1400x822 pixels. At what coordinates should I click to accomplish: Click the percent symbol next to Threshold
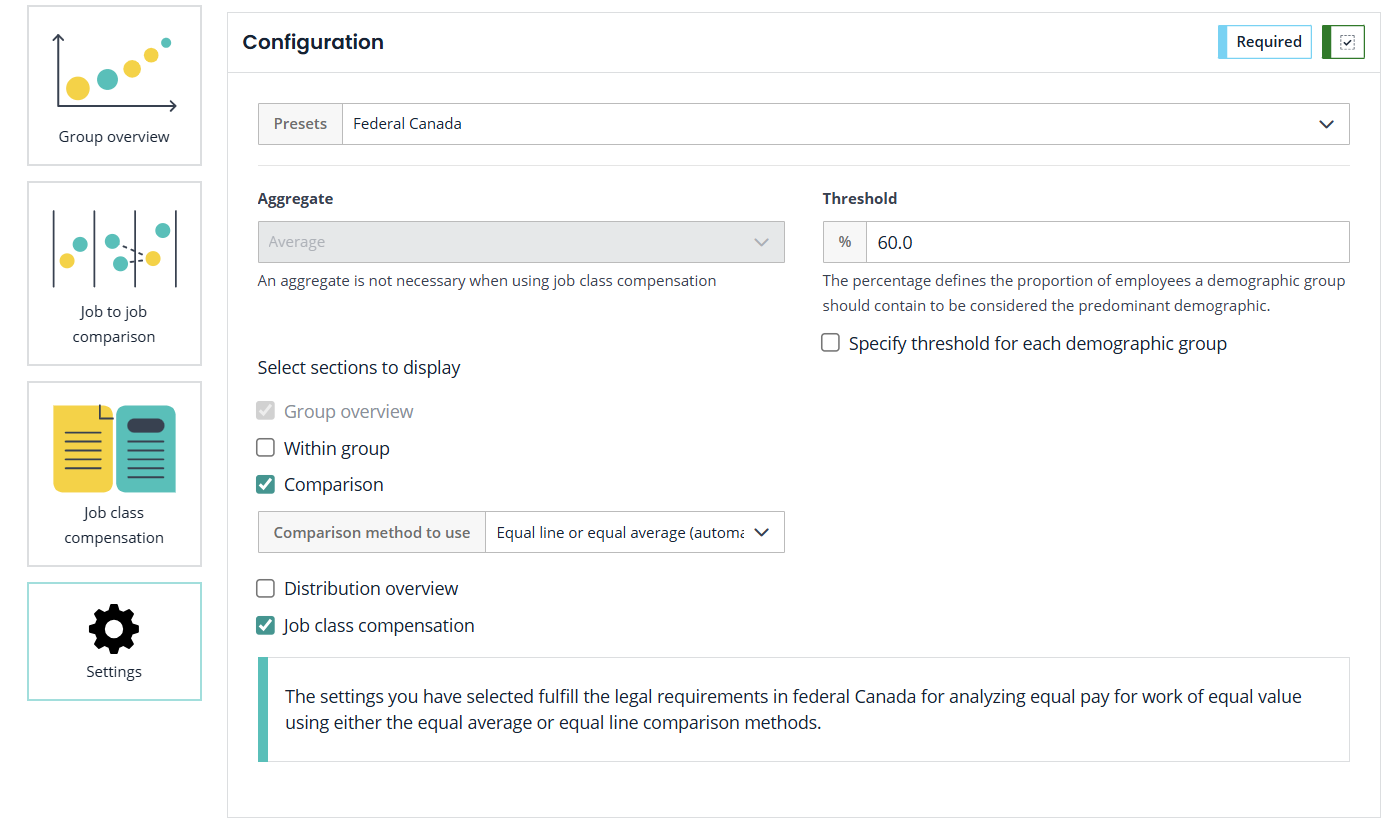point(845,242)
